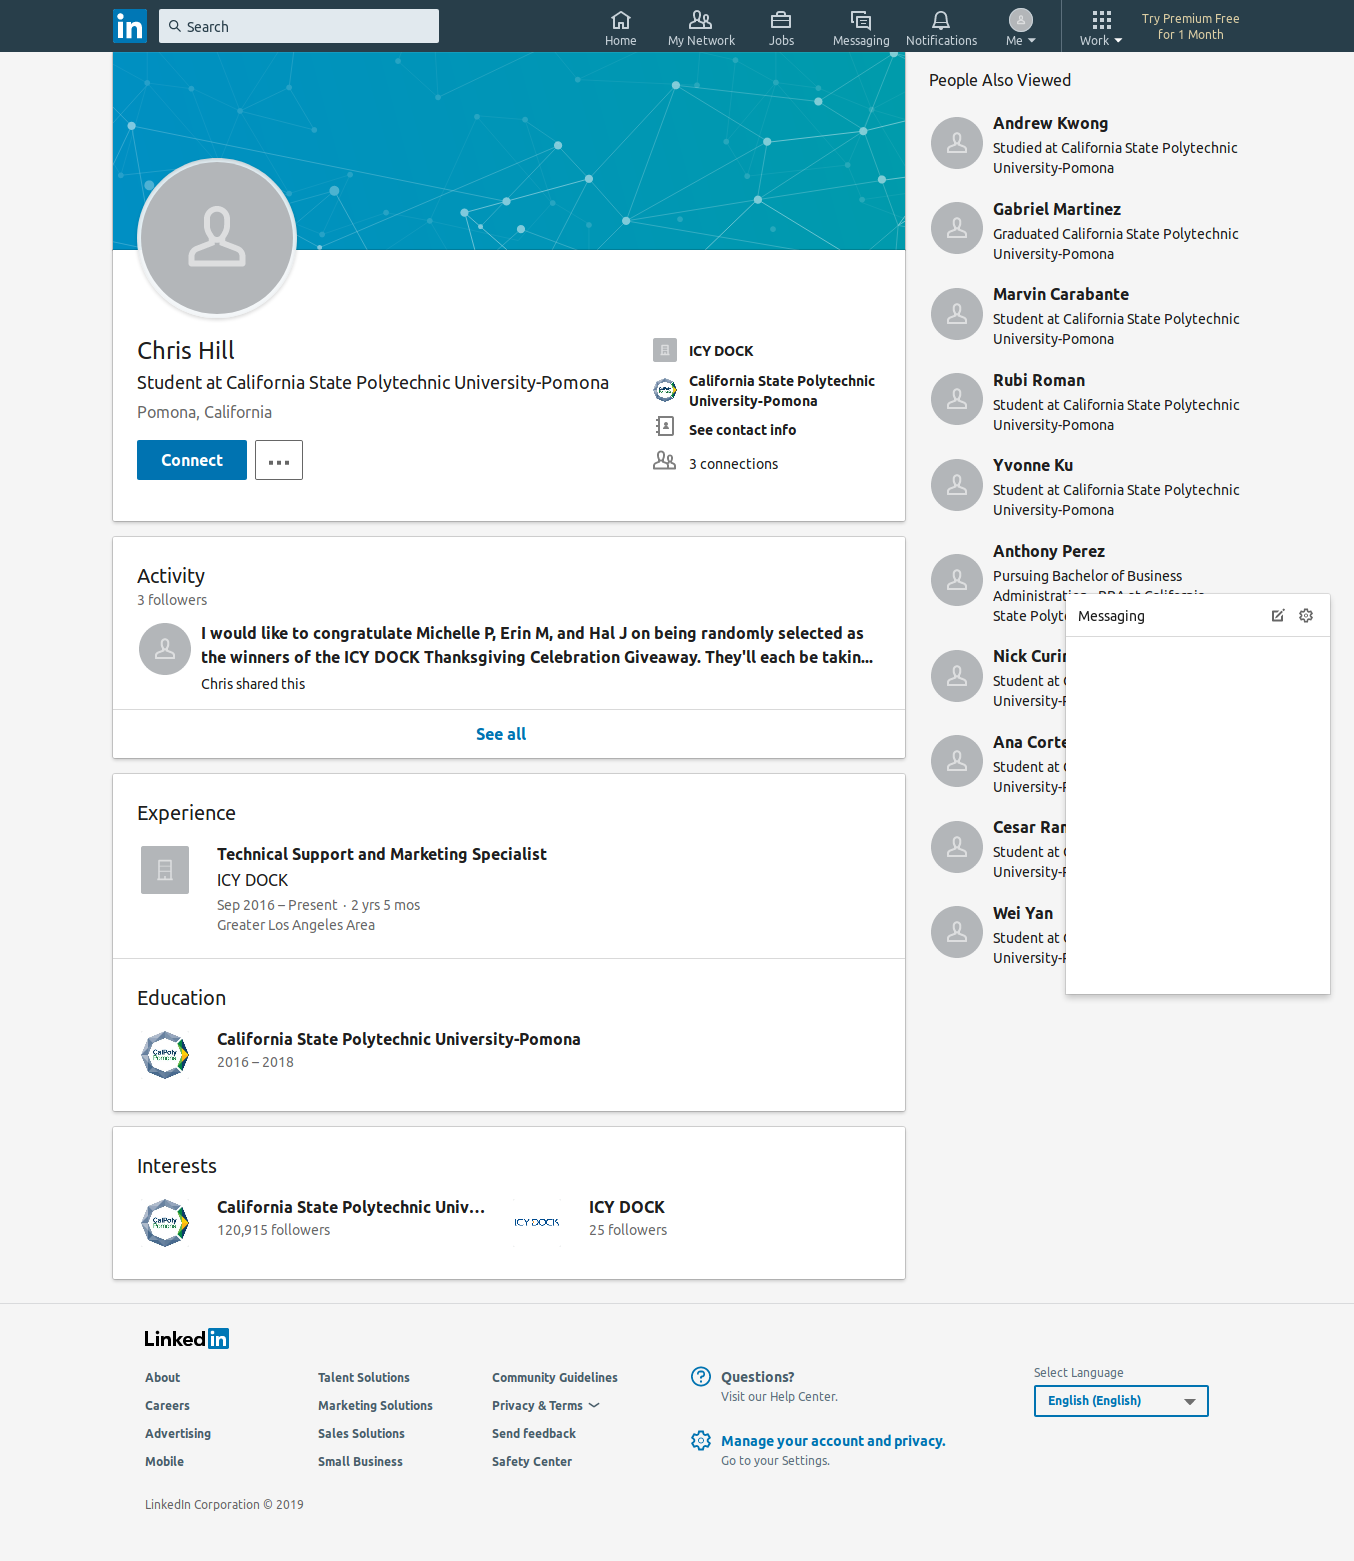Open Community Guidelines footer link
The width and height of the screenshot is (1354, 1561).
(555, 1377)
